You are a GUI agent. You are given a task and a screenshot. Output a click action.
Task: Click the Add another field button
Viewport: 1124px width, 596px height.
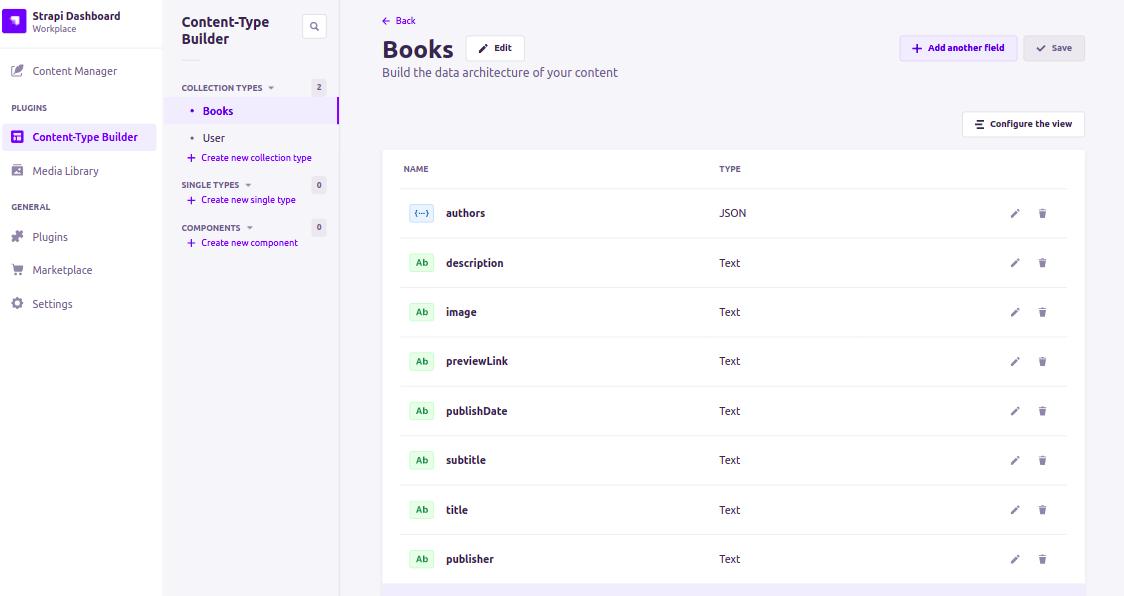click(957, 48)
